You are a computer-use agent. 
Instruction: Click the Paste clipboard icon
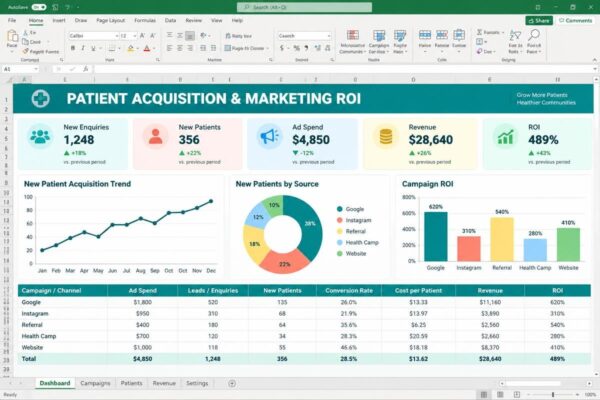12,36
